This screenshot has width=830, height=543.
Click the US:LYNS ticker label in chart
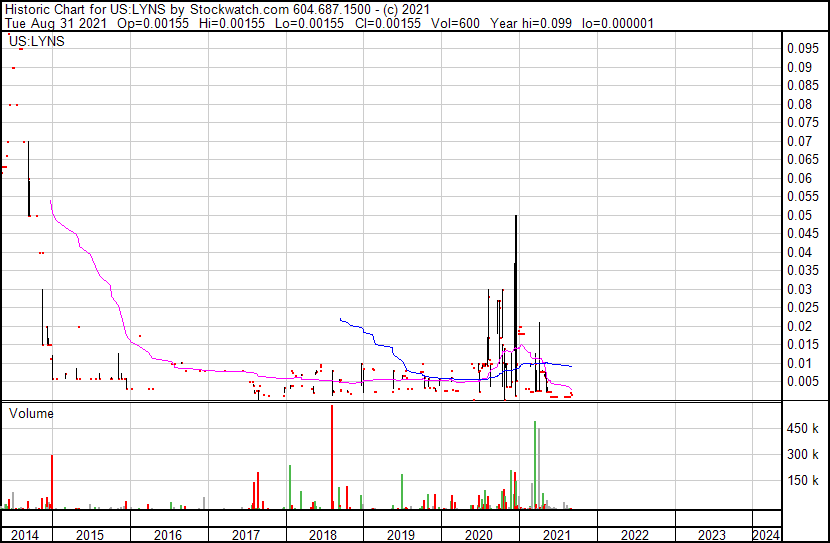37,41
